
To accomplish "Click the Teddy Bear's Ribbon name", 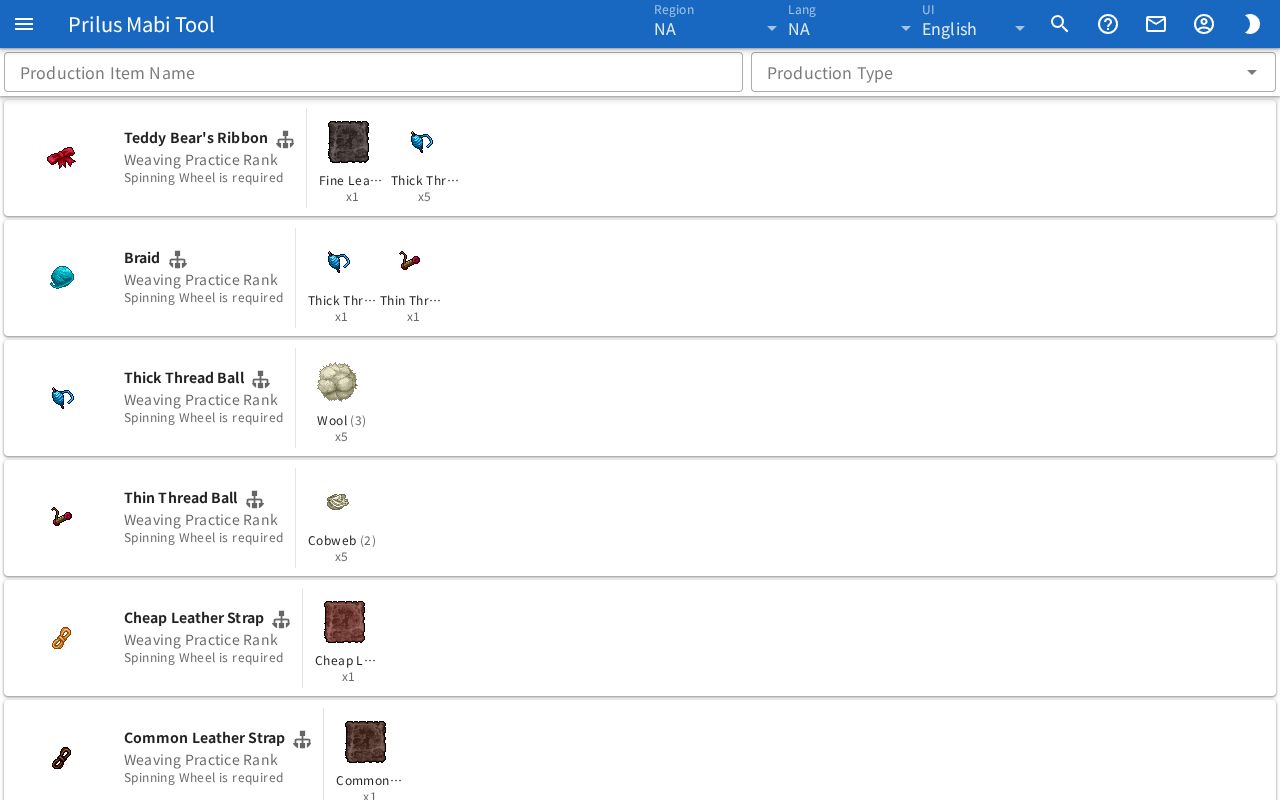I will [196, 138].
